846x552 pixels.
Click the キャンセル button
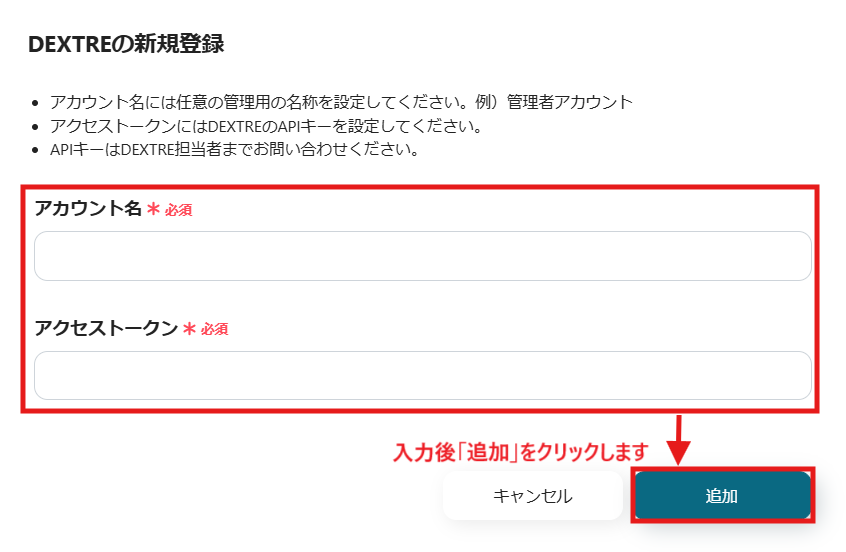[532, 496]
